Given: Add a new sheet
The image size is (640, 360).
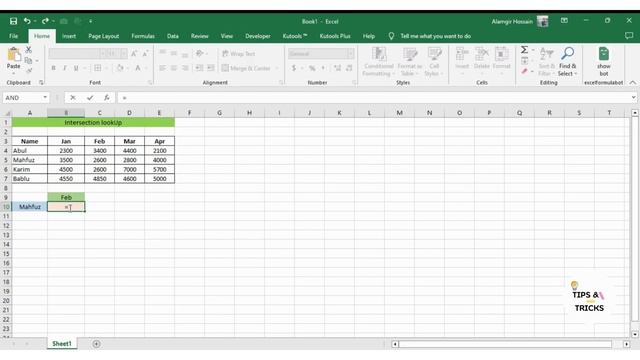Looking at the screenshot, I should tap(96, 344).
